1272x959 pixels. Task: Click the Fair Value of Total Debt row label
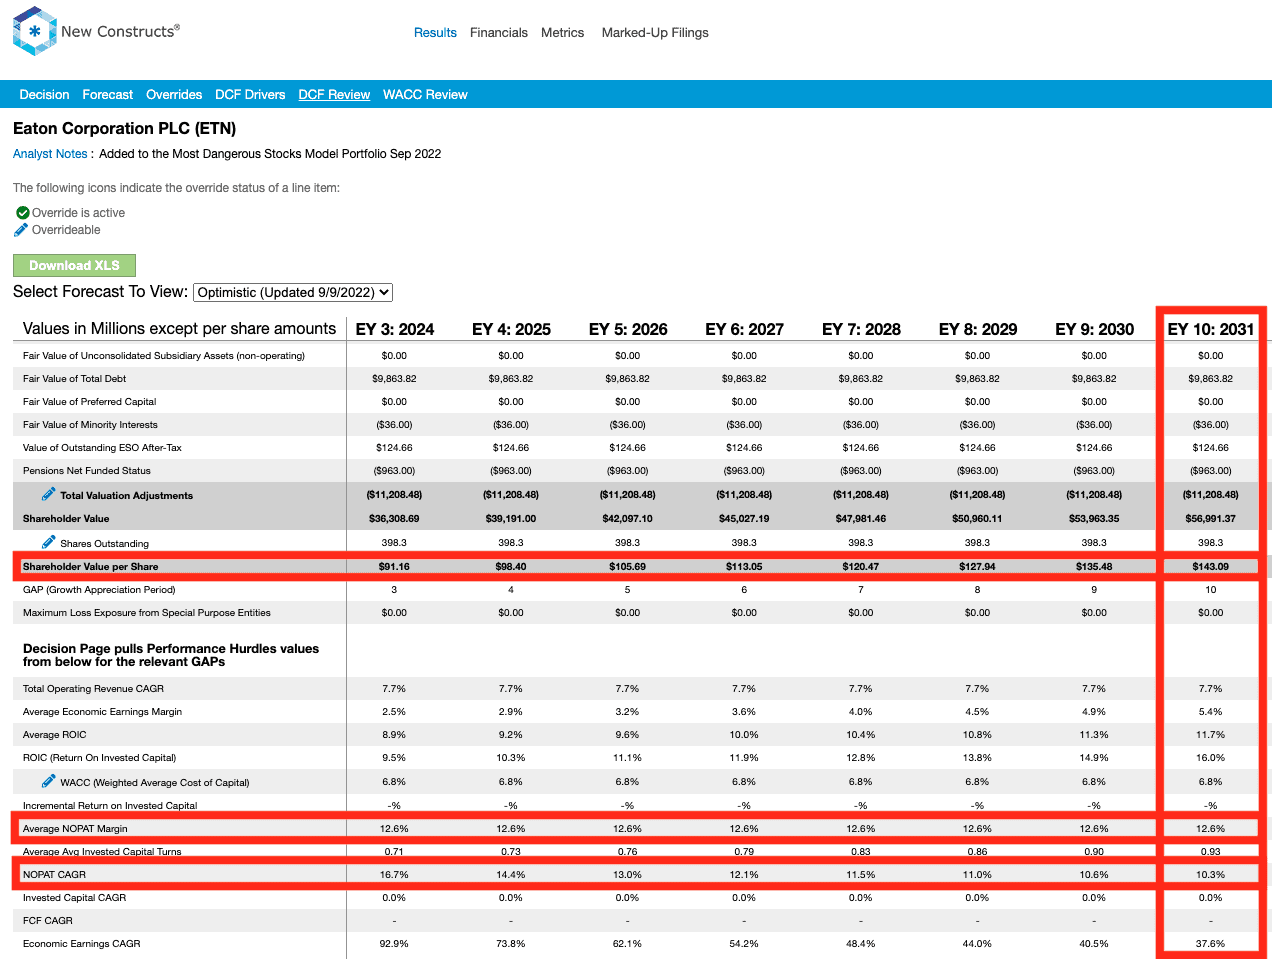point(75,379)
